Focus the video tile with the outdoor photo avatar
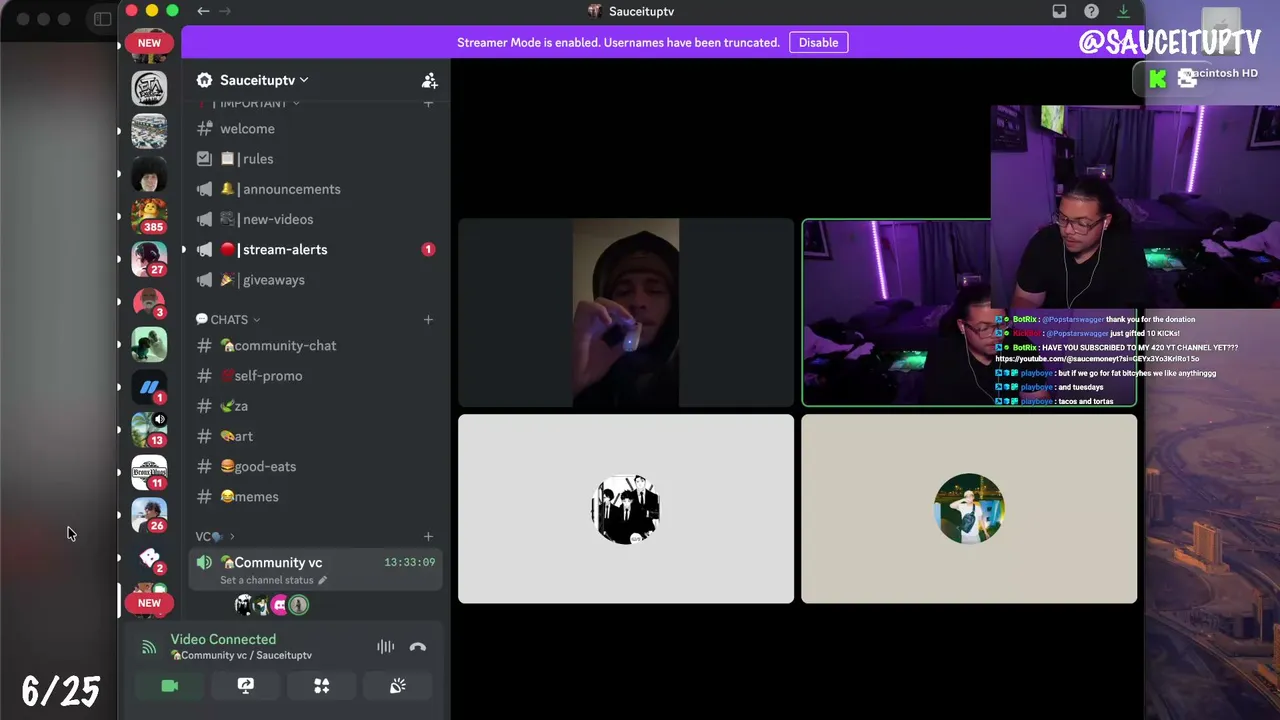 (969, 509)
